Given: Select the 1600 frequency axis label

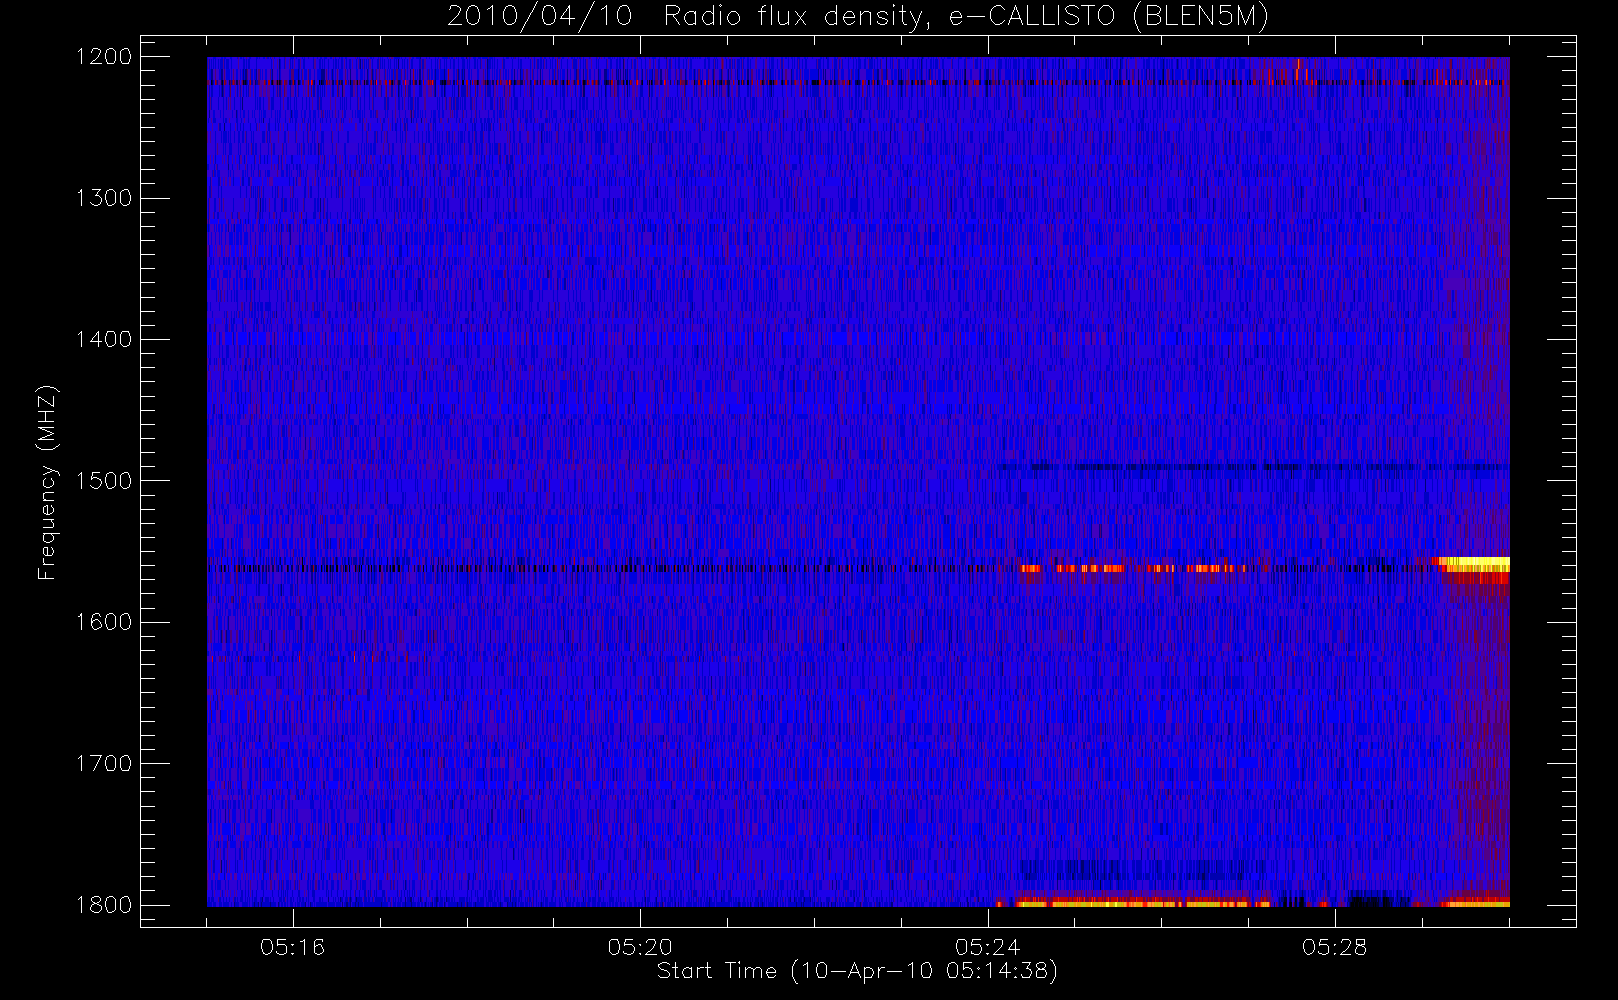Looking at the screenshot, I should pos(104,622).
